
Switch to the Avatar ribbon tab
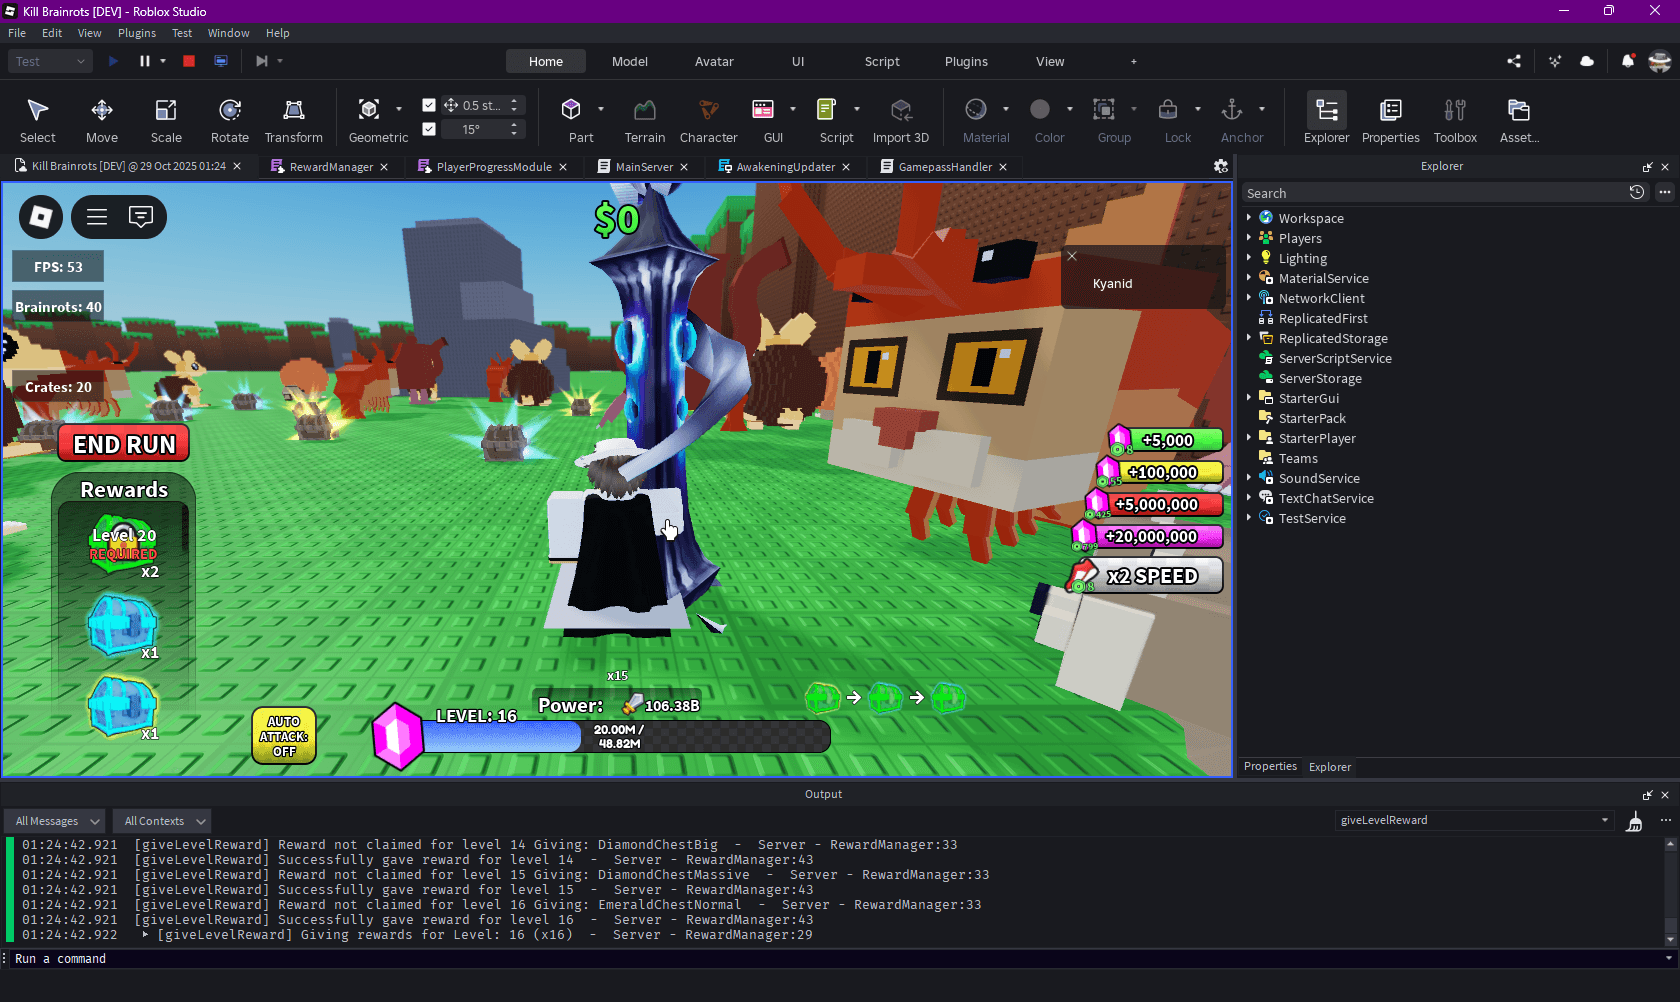[x=714, y=61]
